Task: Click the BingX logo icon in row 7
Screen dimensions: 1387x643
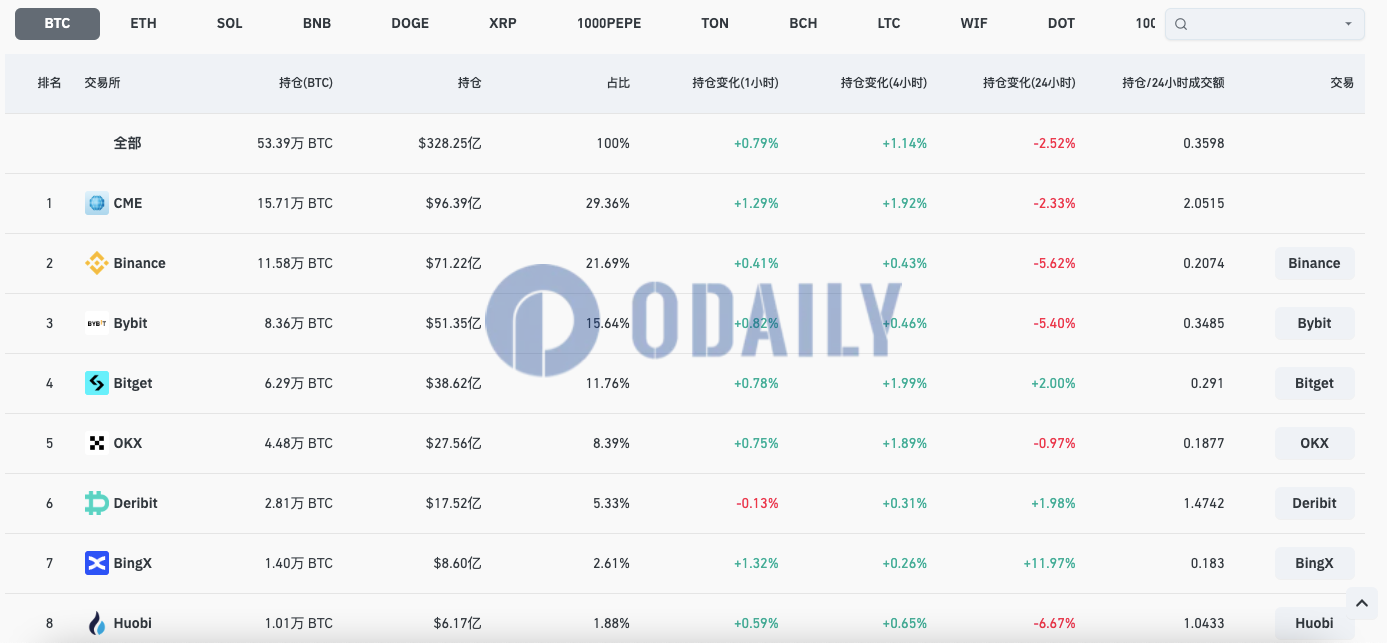Action: point(97,563)
